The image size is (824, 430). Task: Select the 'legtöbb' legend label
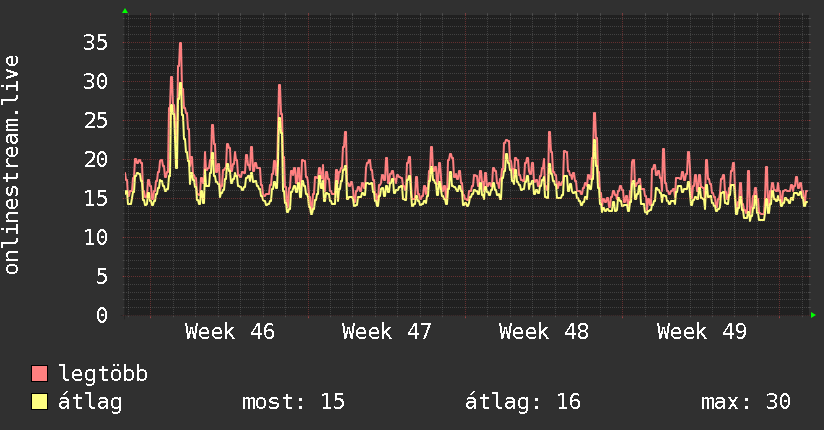click(103, 374)
